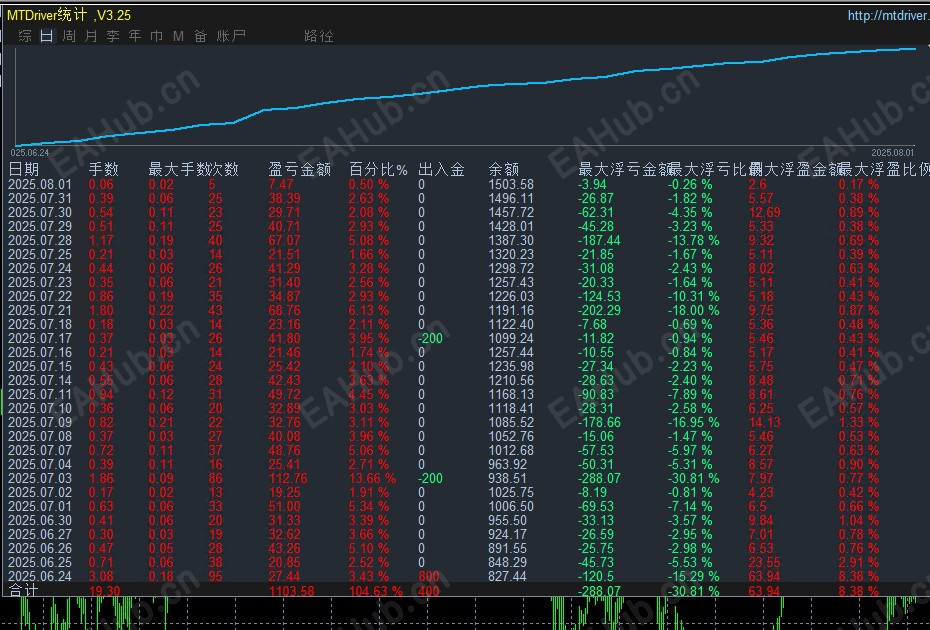Click profit amount 67.07
Screen dimensions: 930x630
(285, 240)
